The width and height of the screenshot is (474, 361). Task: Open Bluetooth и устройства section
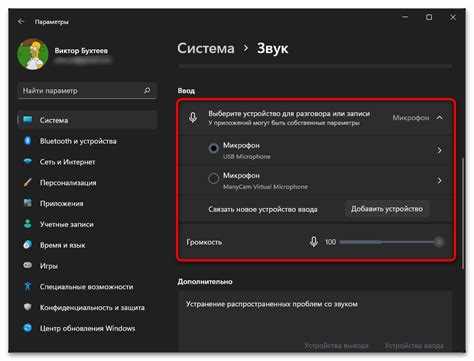coord(87,141)
